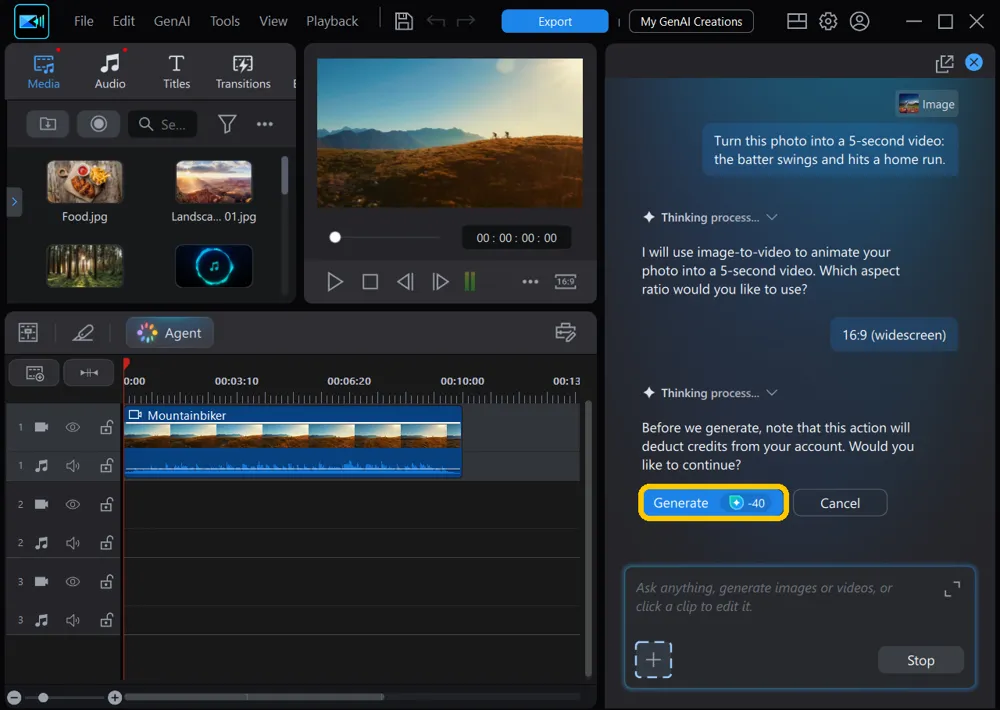Select the audio clip thumbnail with music note

pyautogui.click(x=214, y=265)
